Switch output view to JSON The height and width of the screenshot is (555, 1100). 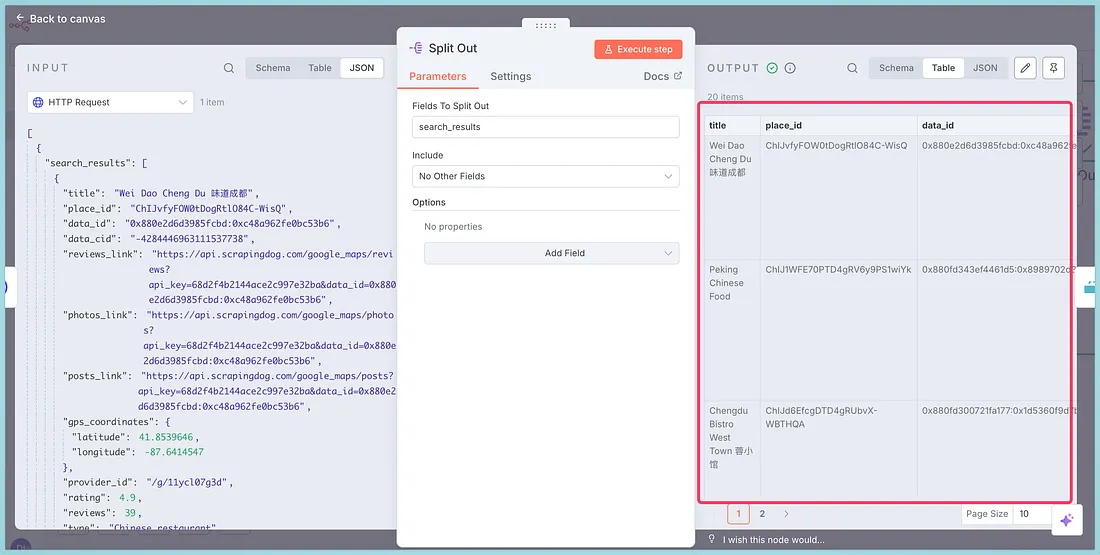985,68
